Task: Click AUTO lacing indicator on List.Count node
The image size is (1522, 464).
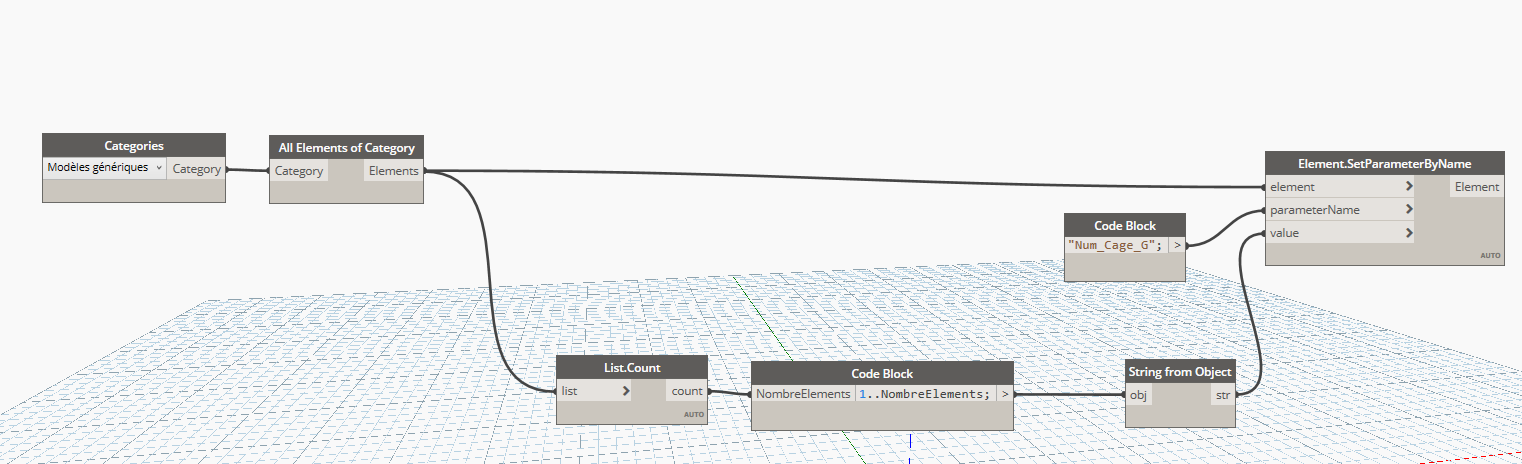Action: point(694,414)
